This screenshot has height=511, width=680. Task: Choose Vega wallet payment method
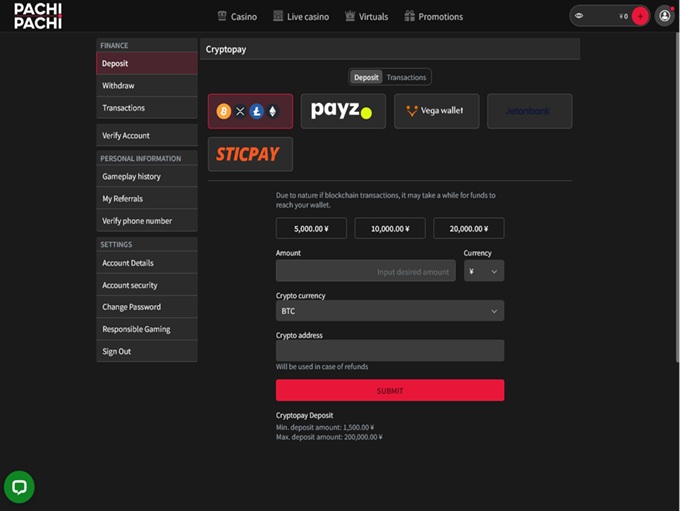(436, 111)
